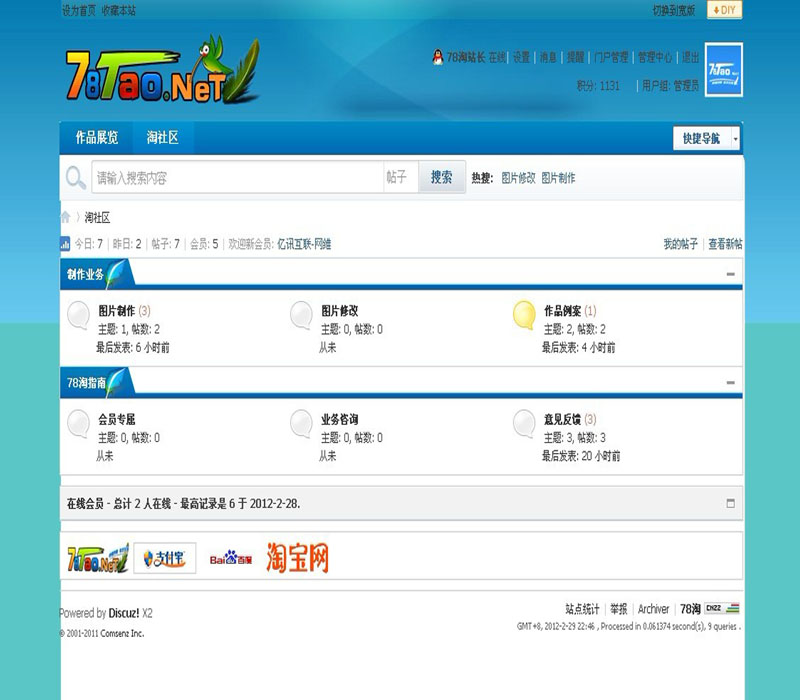Click the blue statistics chart icon

(65, 244)
